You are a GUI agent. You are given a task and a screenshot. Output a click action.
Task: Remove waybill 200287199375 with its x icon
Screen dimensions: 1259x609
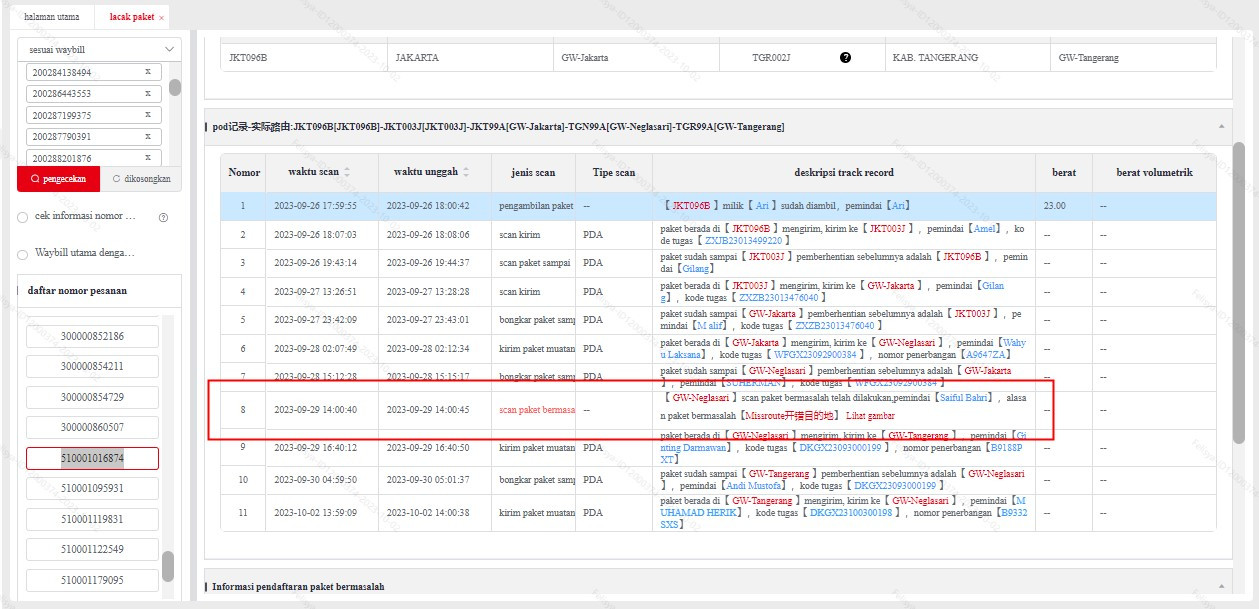pyautogui.click(x=147, y=115)
